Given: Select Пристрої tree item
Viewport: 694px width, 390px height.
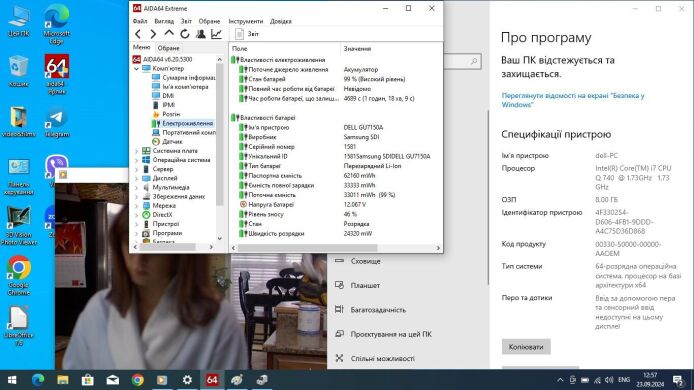Looking at the screenshot, I should [x=161, y=224].
